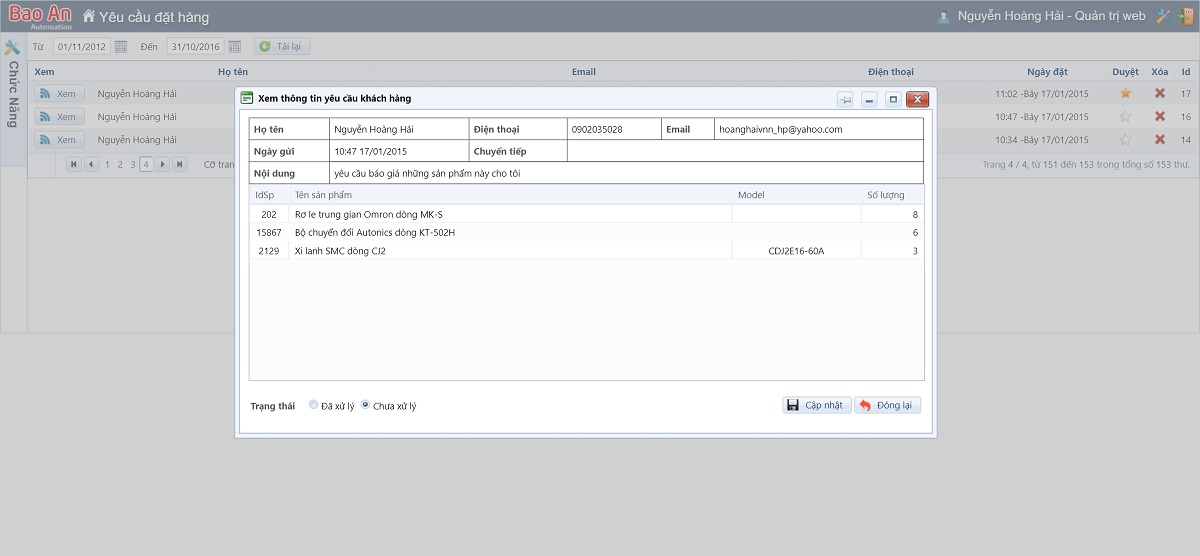Click the logout door icon
Image resolution: width=1200 pixels, height=556 pixels.
(1182, 16)
